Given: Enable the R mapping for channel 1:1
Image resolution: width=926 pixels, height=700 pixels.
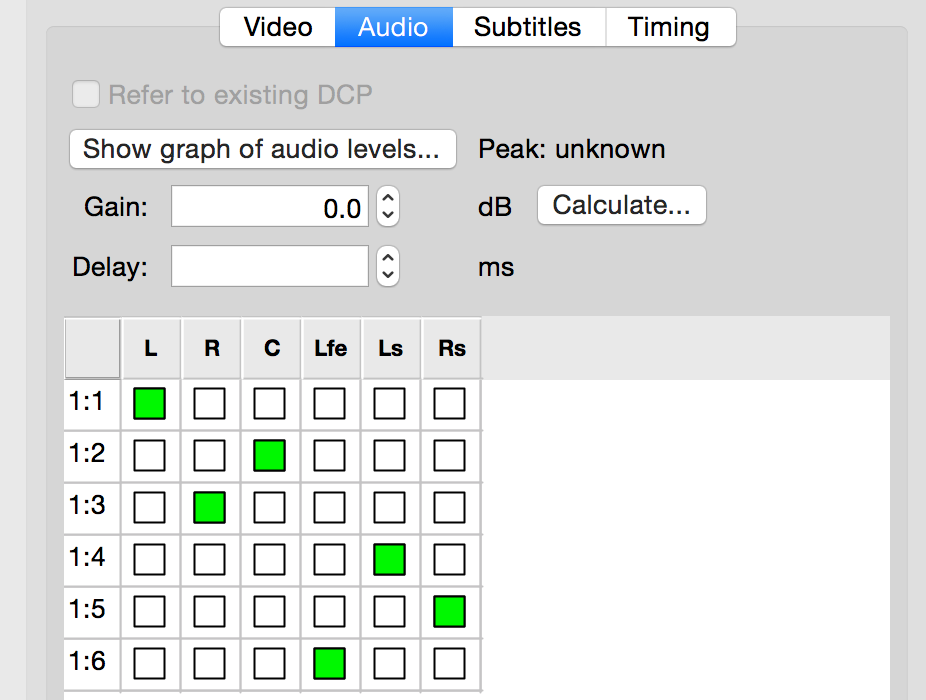Looking at the screenshot, I should [x=210, y=403].
